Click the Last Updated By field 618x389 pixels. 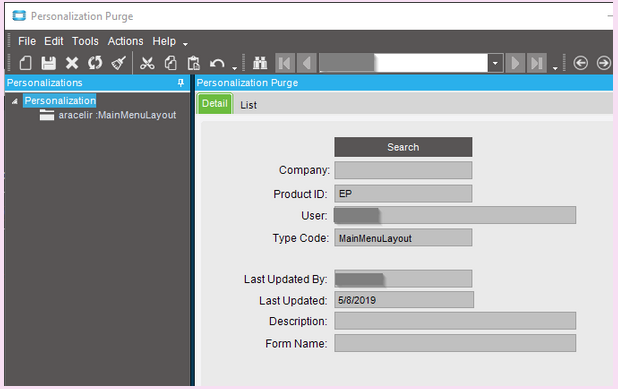coord(403,279)
